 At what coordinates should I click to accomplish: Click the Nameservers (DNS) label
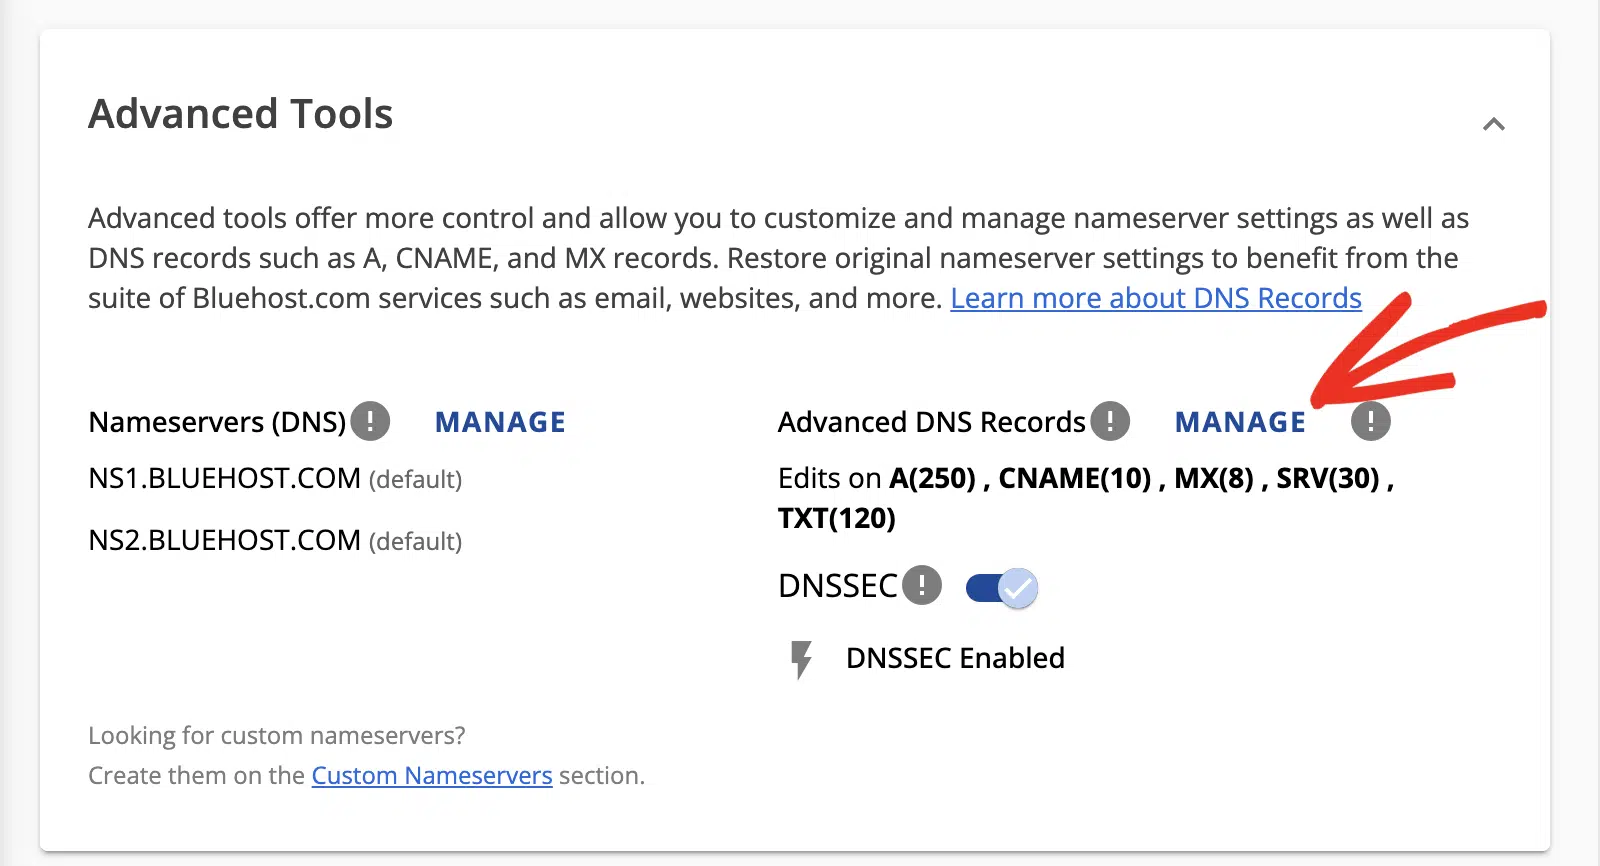[x=217, y=422]
